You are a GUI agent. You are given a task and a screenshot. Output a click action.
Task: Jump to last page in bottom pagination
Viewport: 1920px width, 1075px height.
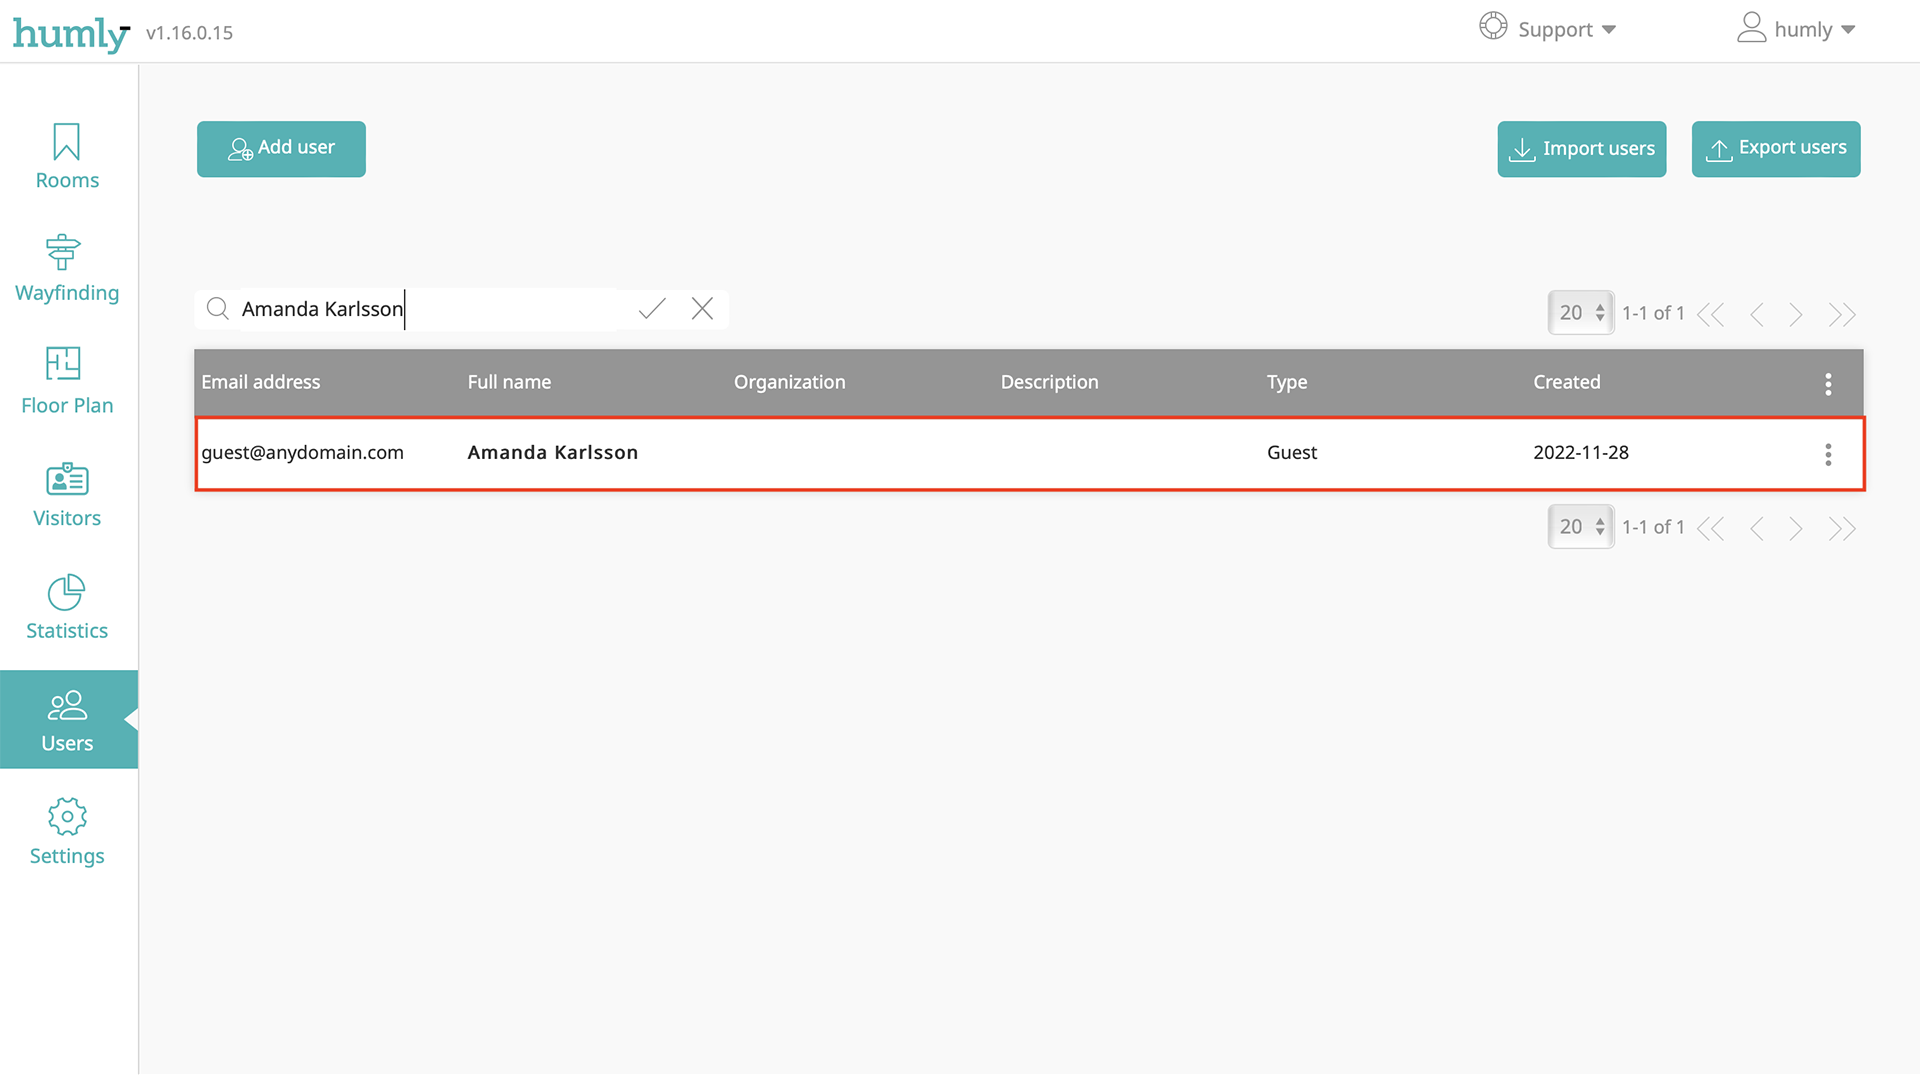tap(1842, 528)
